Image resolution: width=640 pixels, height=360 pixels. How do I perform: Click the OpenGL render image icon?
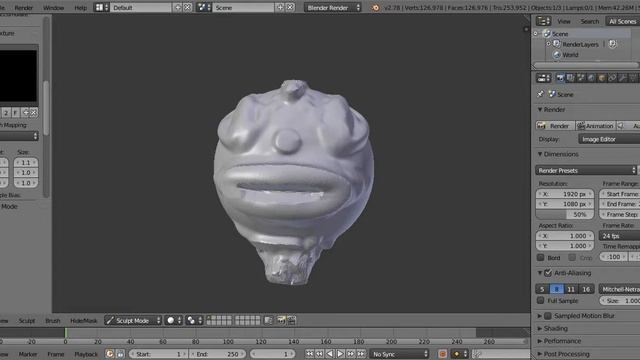coord(281,320)
